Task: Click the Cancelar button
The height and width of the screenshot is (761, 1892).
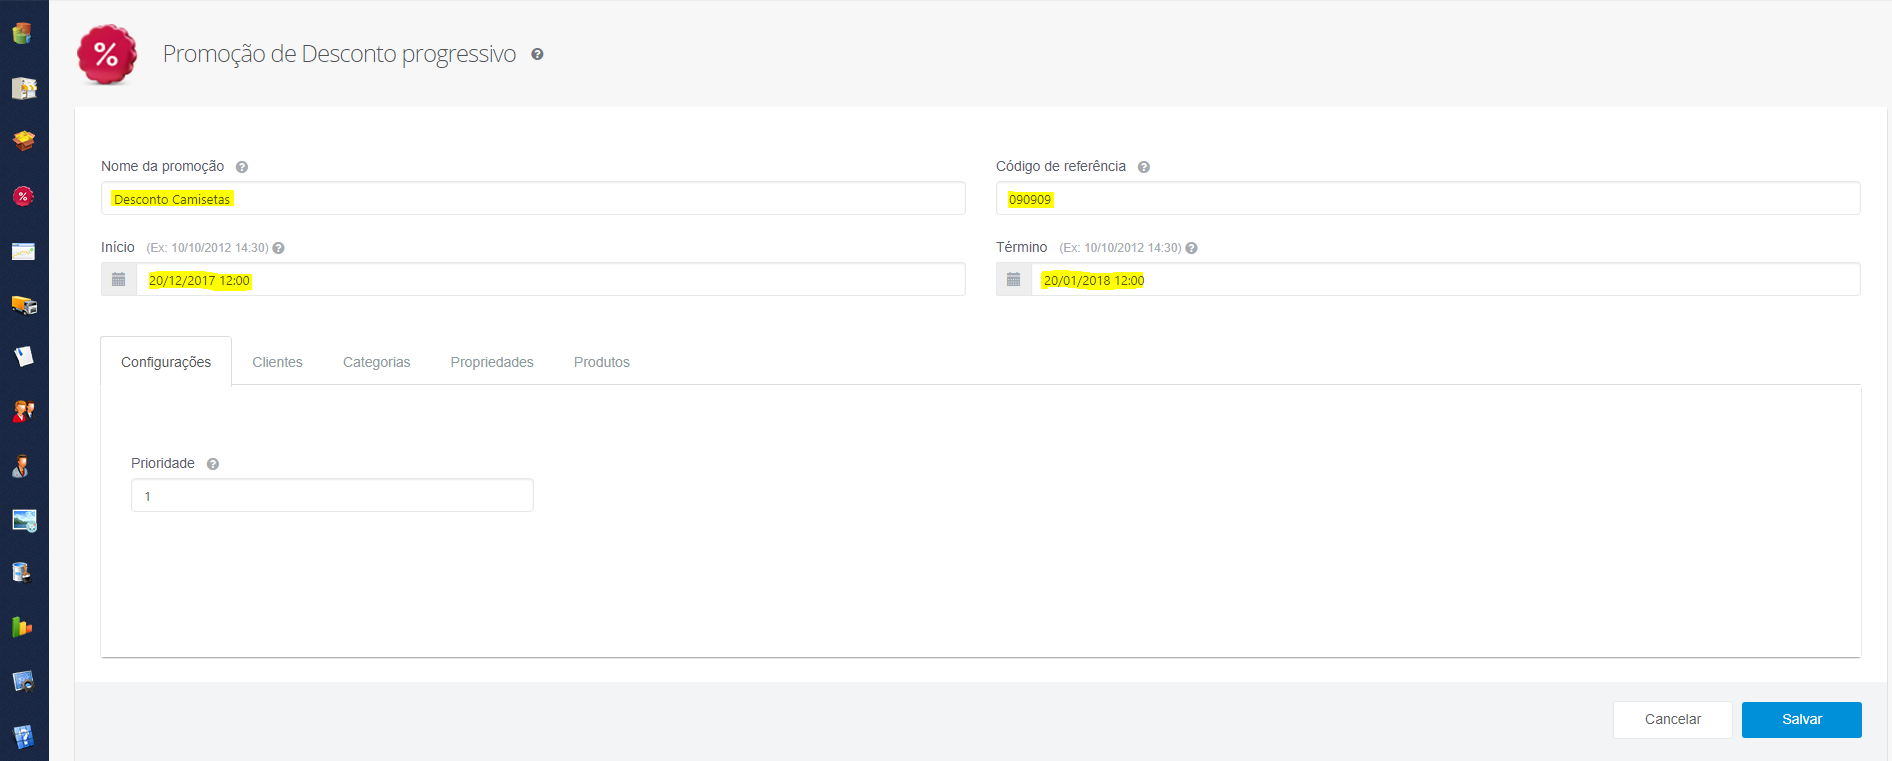Action: [1673, 720]
